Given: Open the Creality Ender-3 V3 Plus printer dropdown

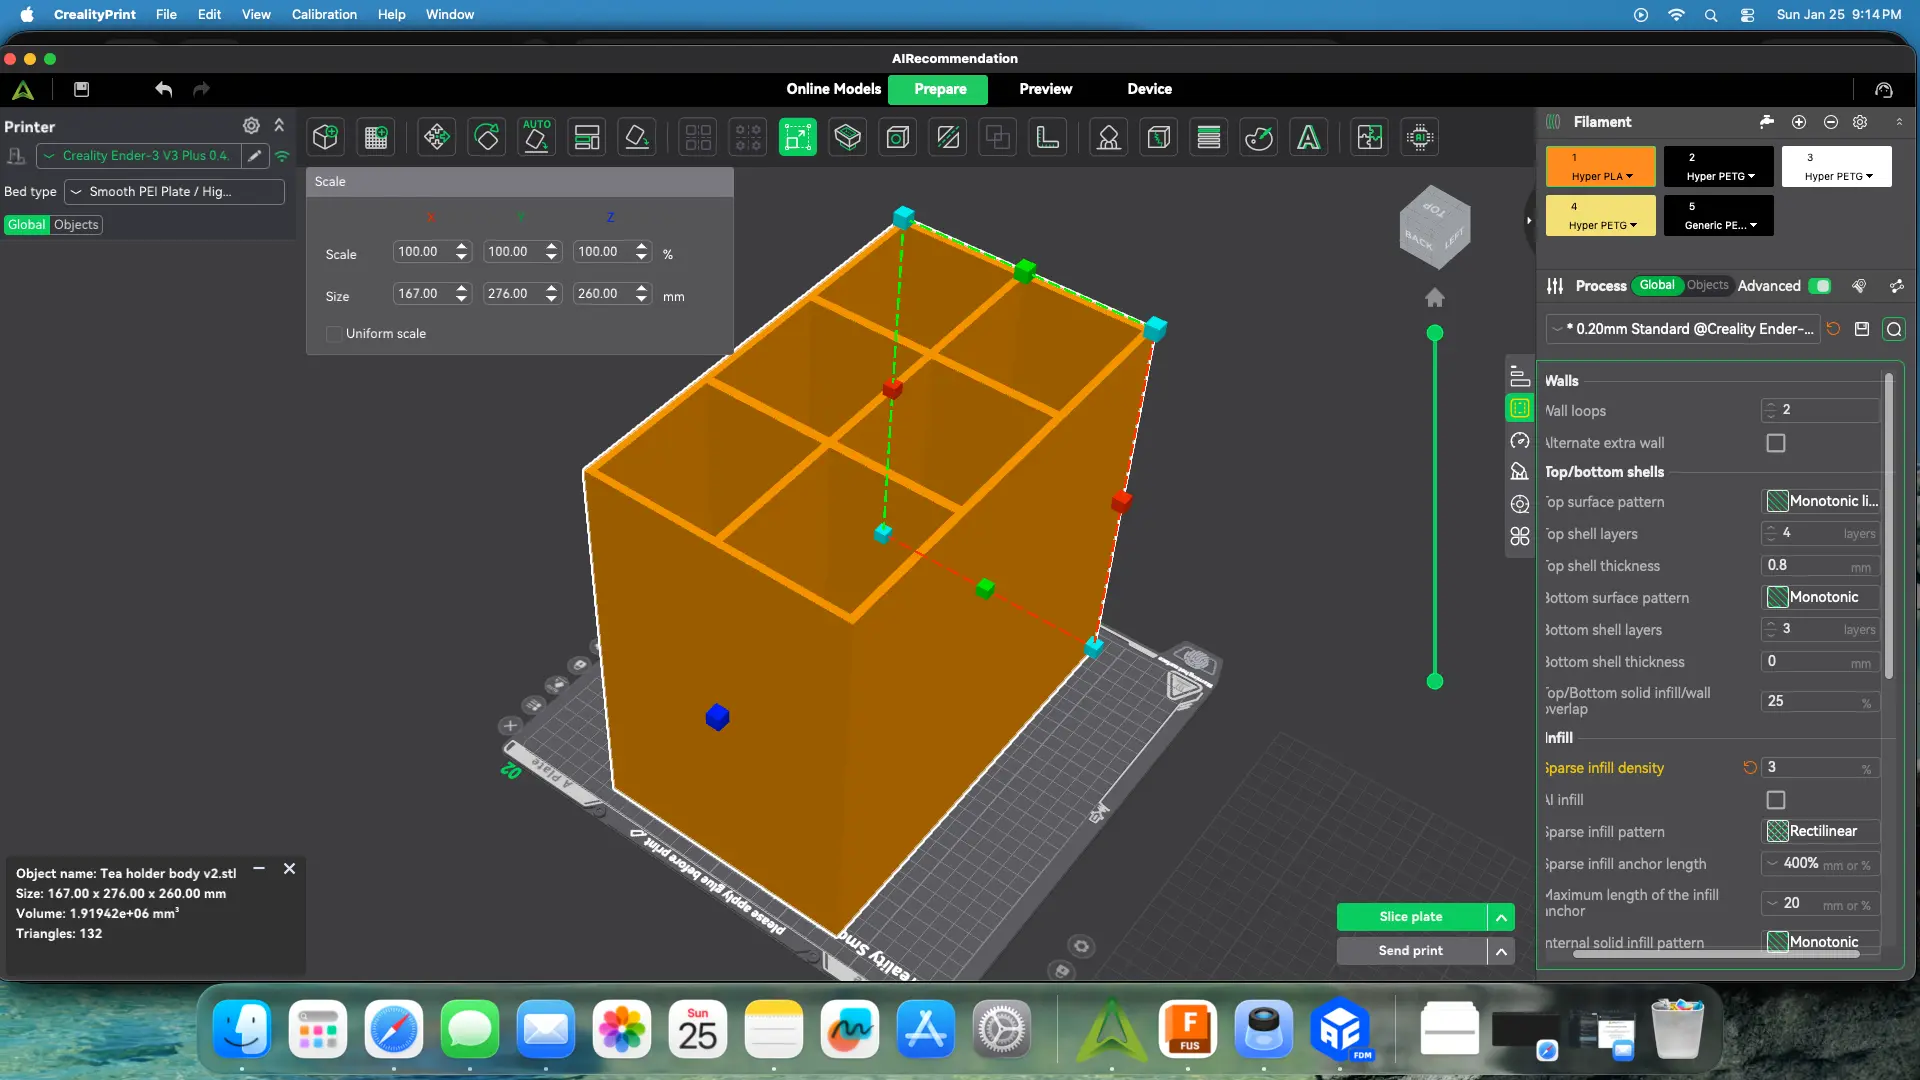Looking at the screenshot, I should (x=139, y=156).
